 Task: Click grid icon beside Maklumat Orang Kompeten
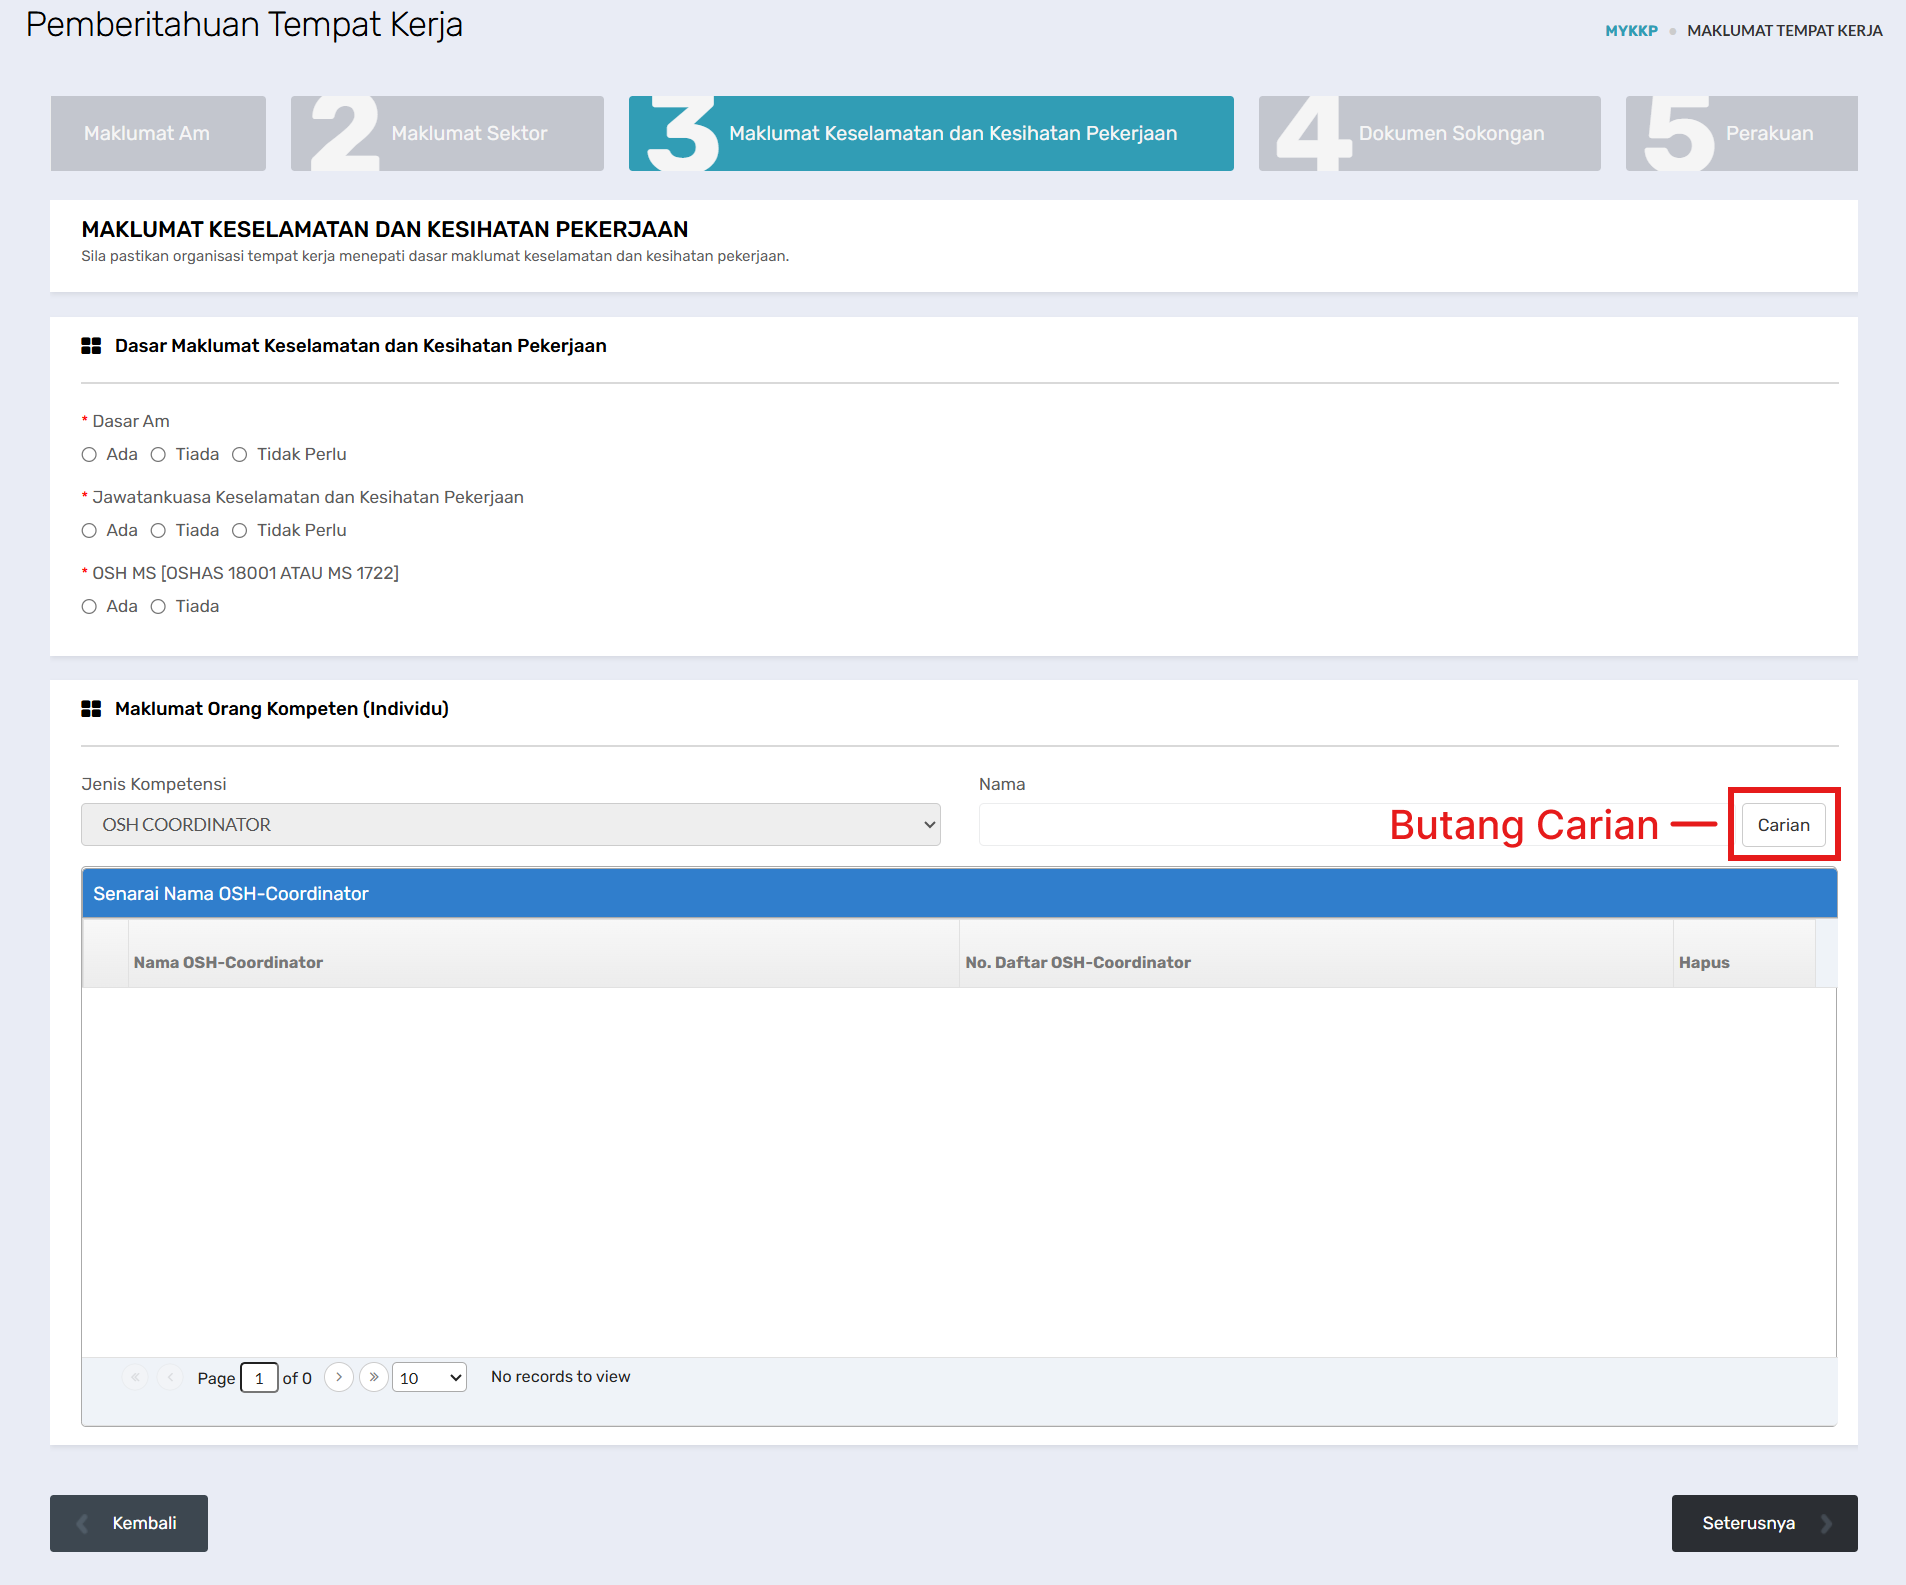coord(91,709)
